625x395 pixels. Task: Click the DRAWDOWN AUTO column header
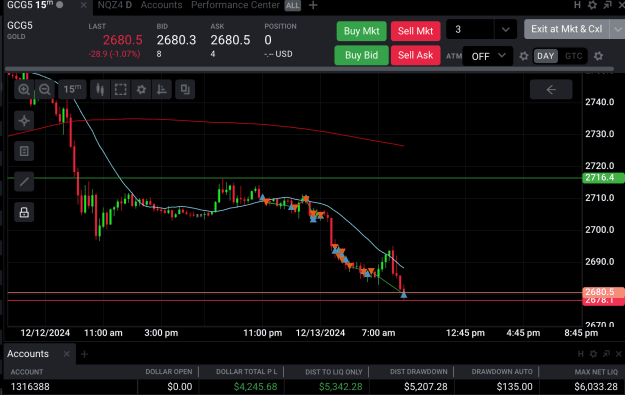(502, 372)
